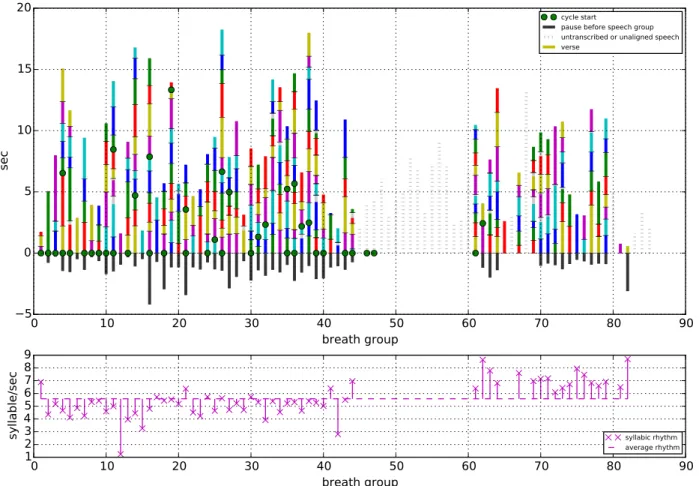Click the longest pause bar at breath group 16
This screenshot has width=699, height=486.
[149, 279]
